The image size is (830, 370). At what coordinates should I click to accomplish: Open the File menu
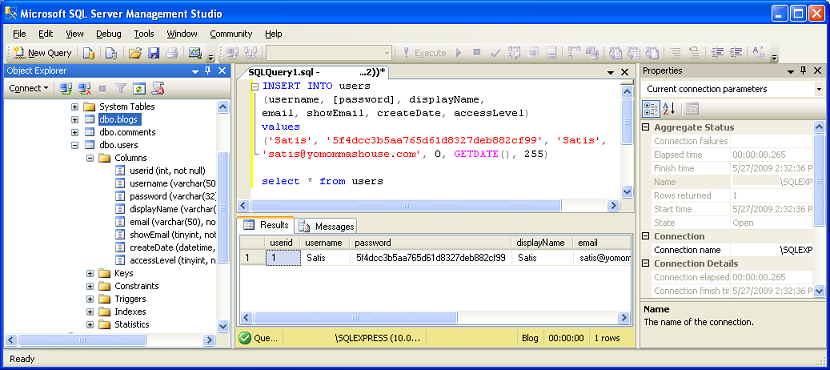(19, 34)
